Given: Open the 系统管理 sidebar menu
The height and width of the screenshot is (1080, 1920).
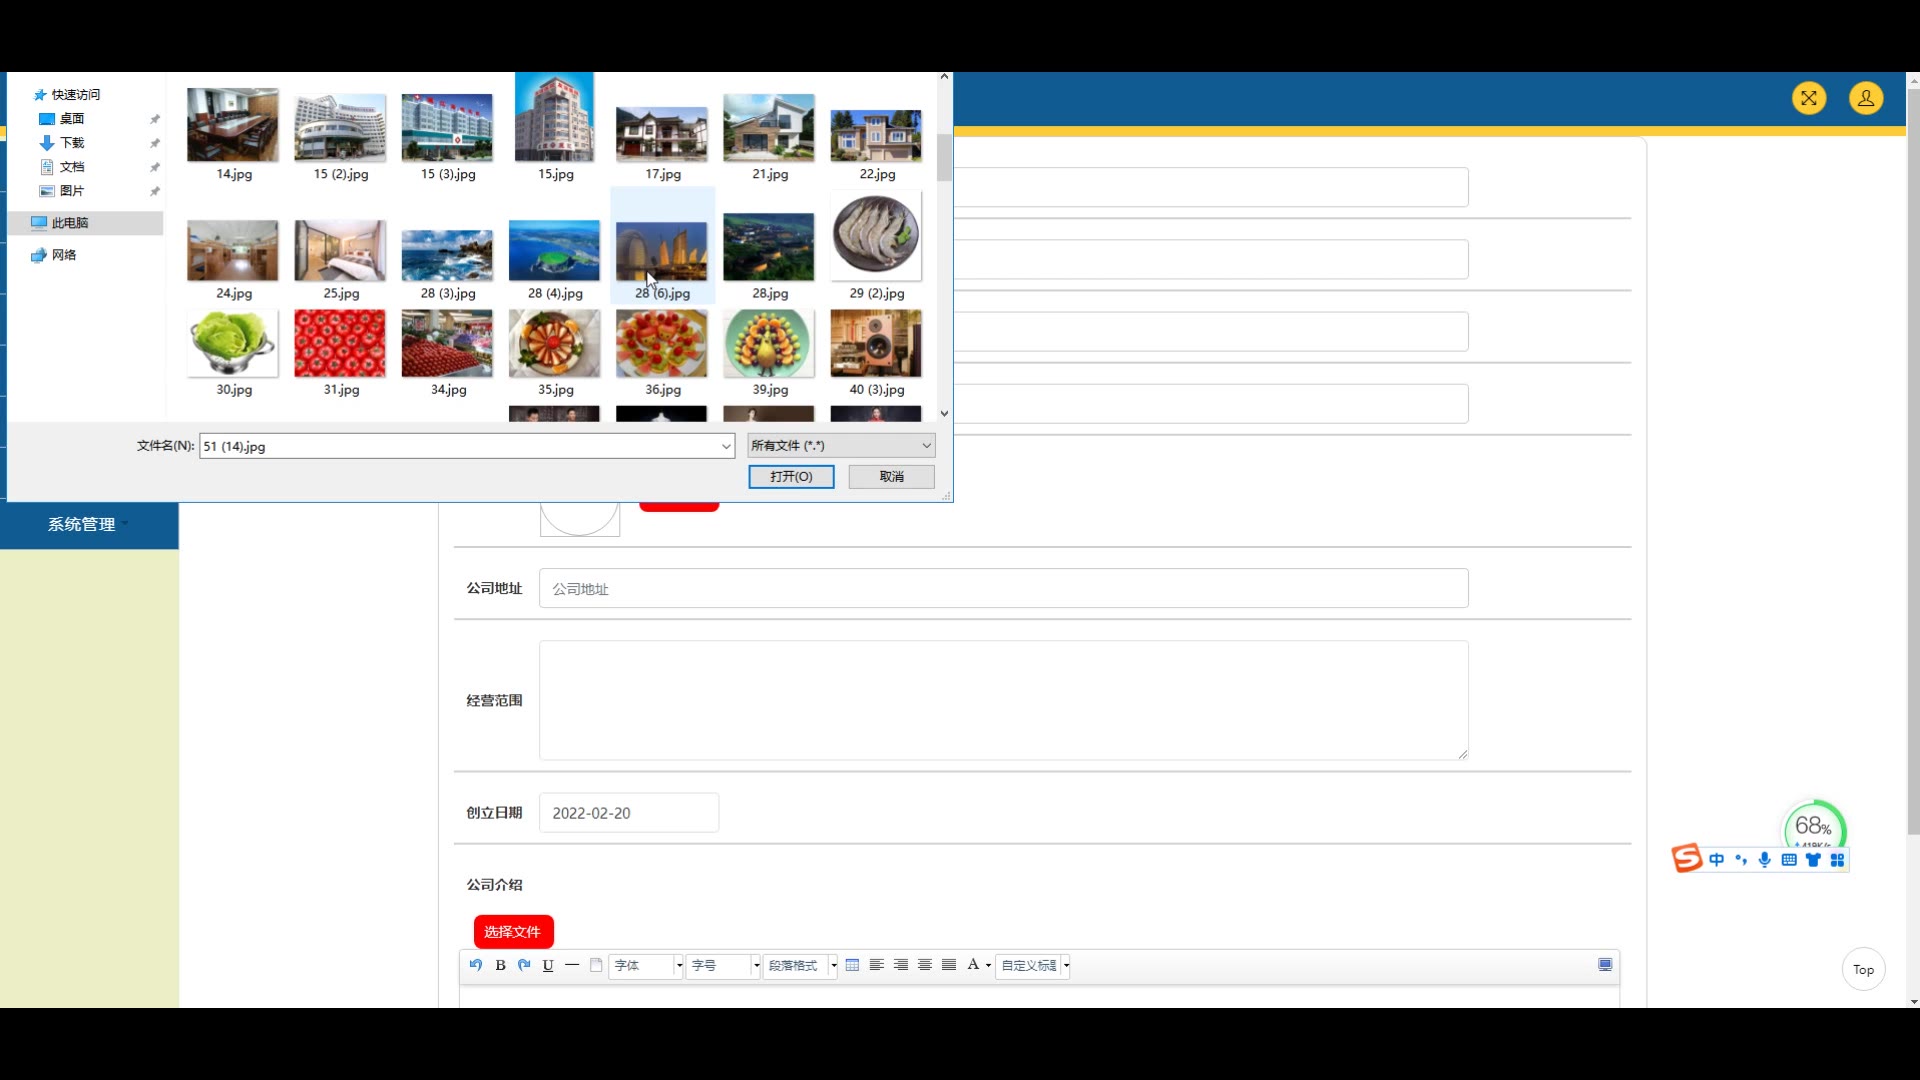Looking at the screenshot, I should pyautogui.click(x=89, y=525).
